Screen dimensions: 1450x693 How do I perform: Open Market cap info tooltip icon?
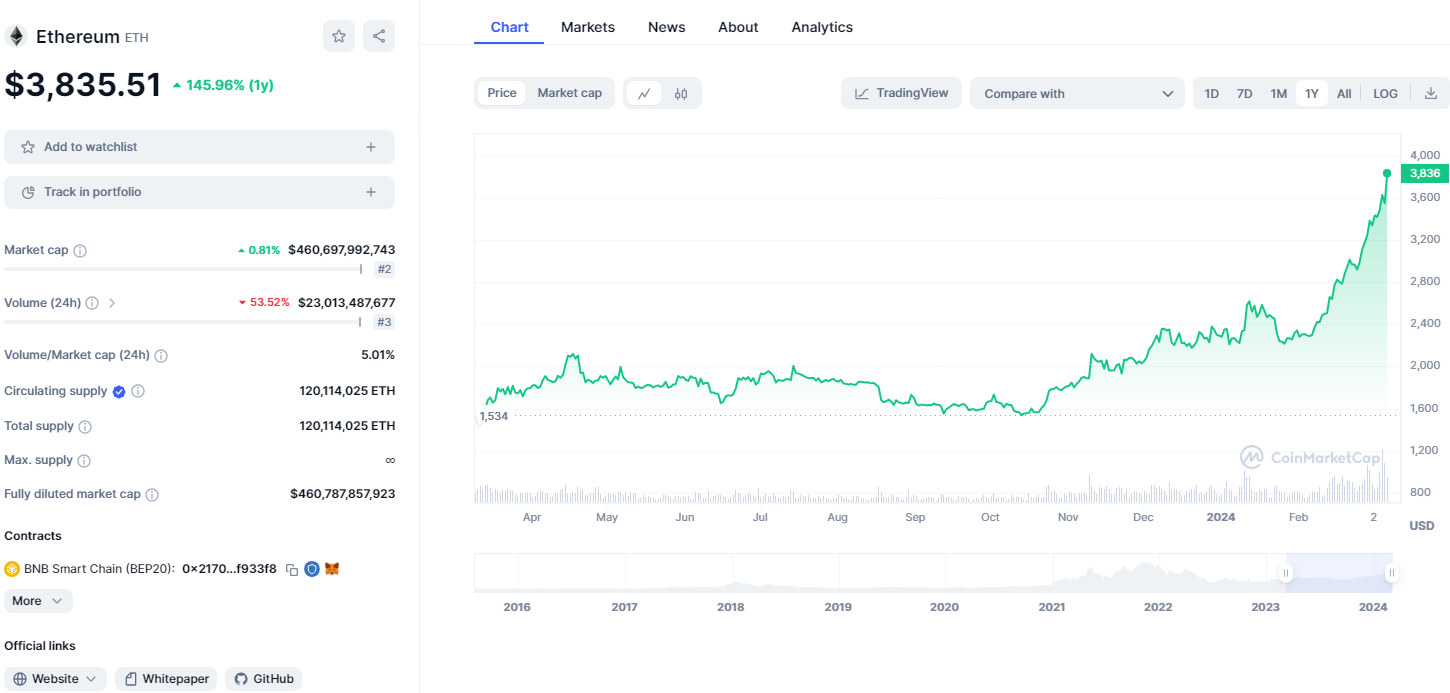pyautogui.click(x=80, y=251)
